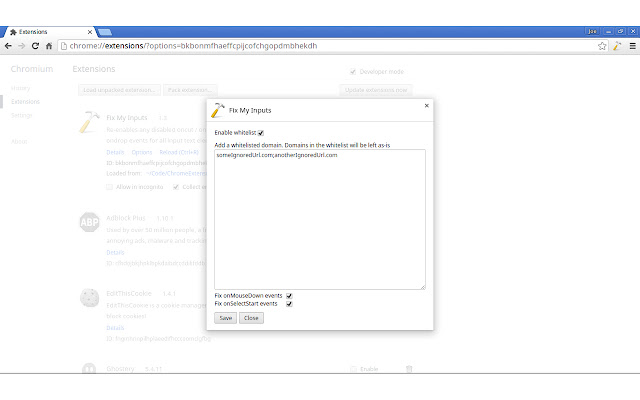Toggle Fix onMouseDown events checkbox
640x400 pixels.
289,296
